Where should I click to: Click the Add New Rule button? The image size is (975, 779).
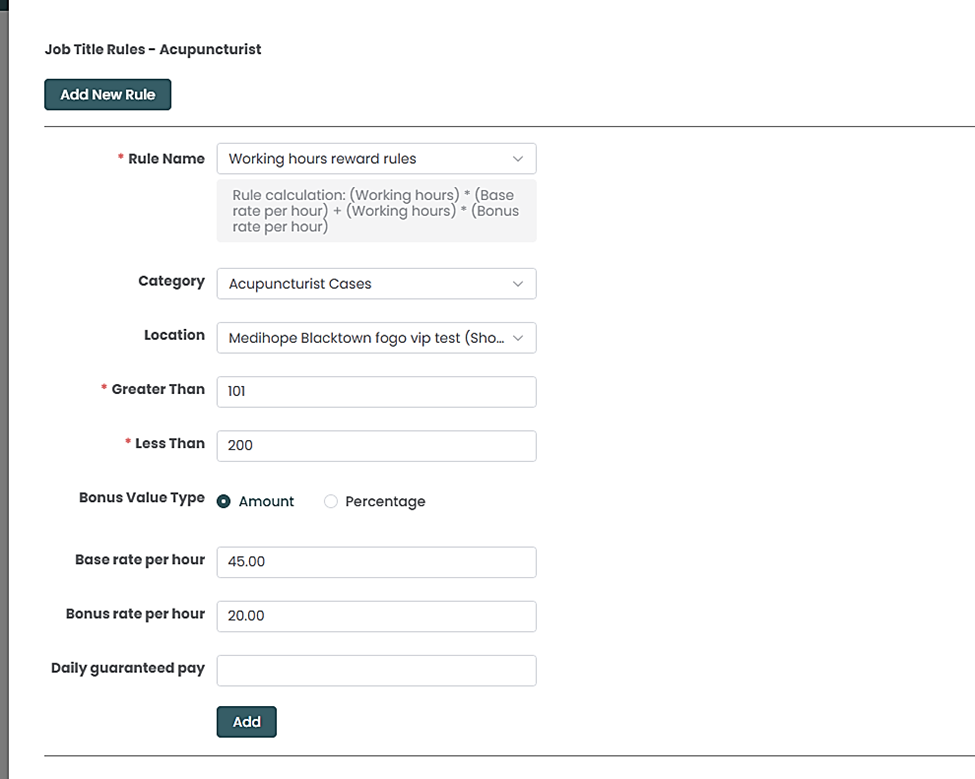tap(107, 95)
